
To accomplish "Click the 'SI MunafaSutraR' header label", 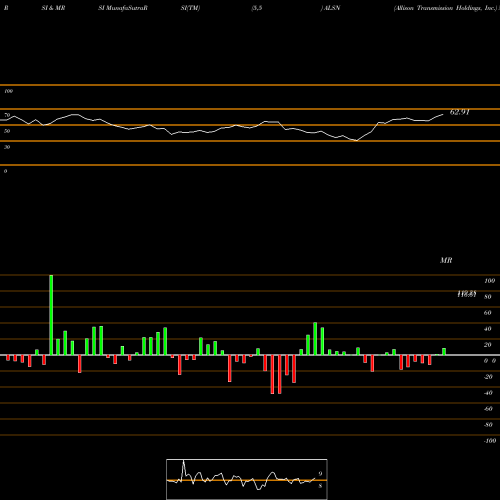I will pos(123,8).
